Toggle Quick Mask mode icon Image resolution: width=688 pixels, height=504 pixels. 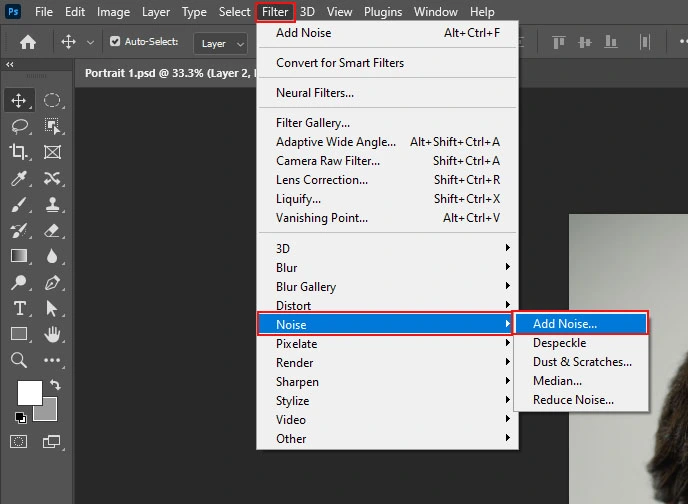(19, 441)
